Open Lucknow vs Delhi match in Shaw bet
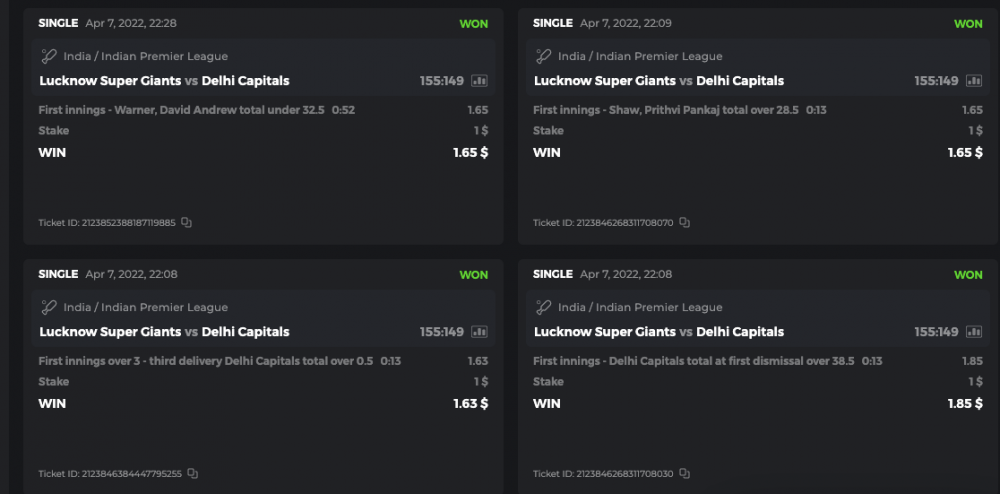This screenshot has height=494, width=1000. coord(658,81)
